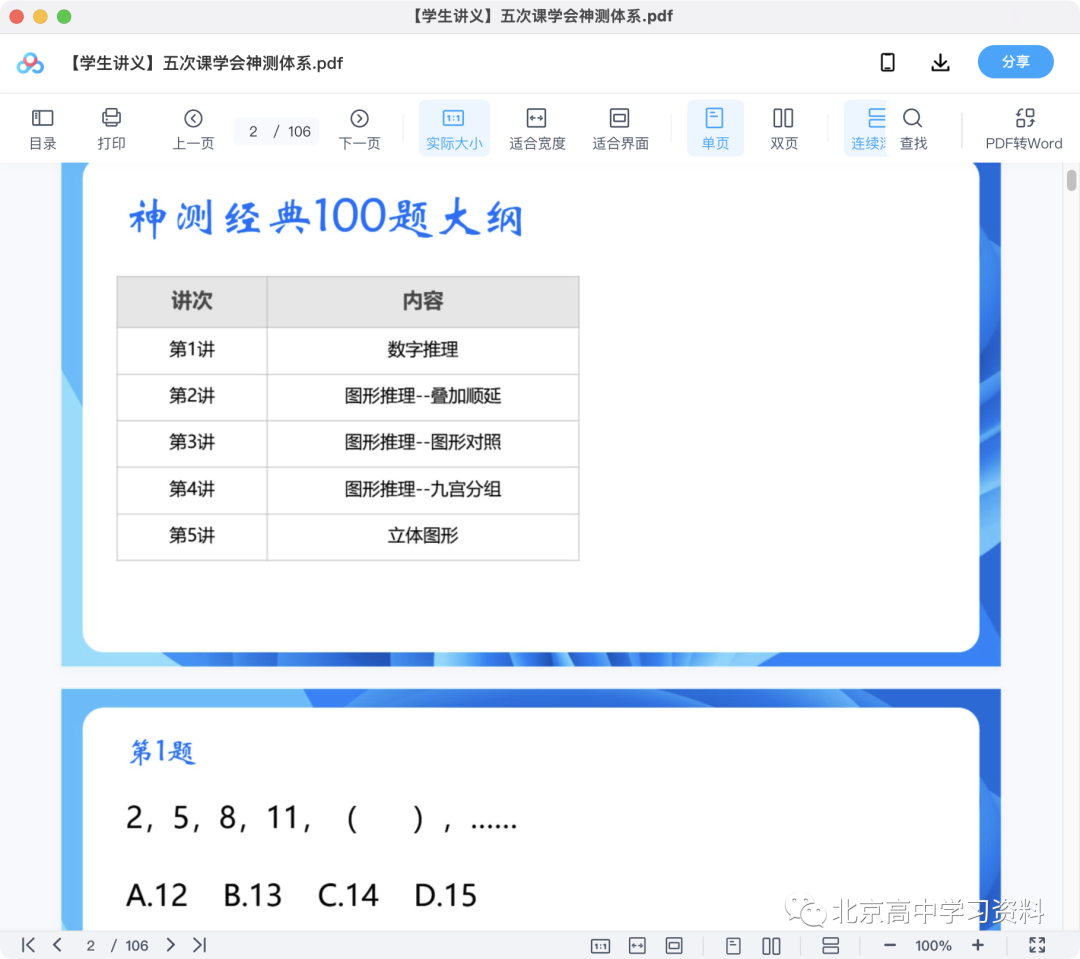Click PDF转Word conversion tool

tap(1024, 129)
